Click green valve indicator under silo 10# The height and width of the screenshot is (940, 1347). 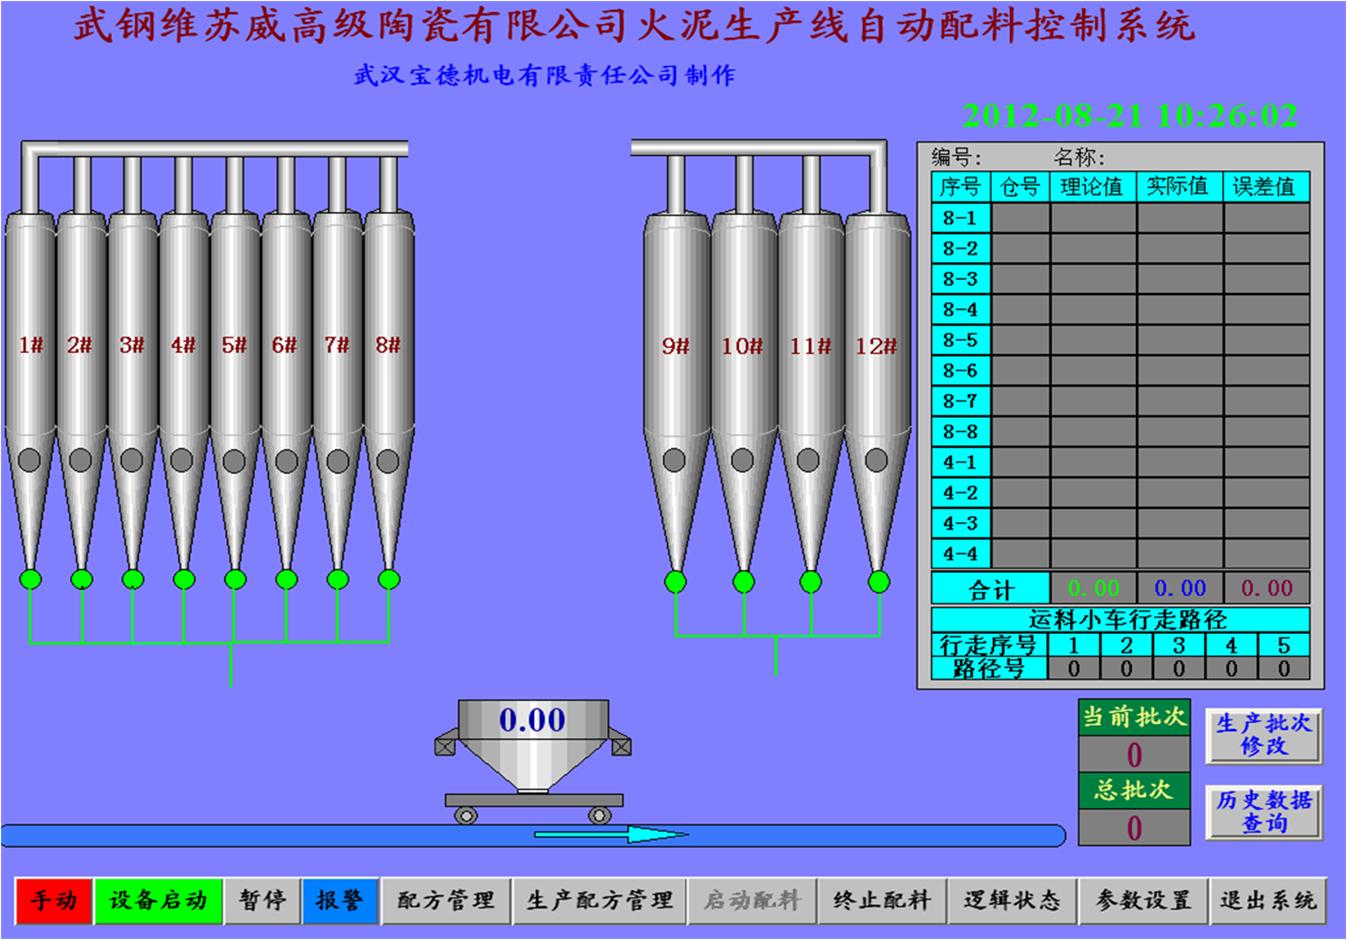[743, 582]
